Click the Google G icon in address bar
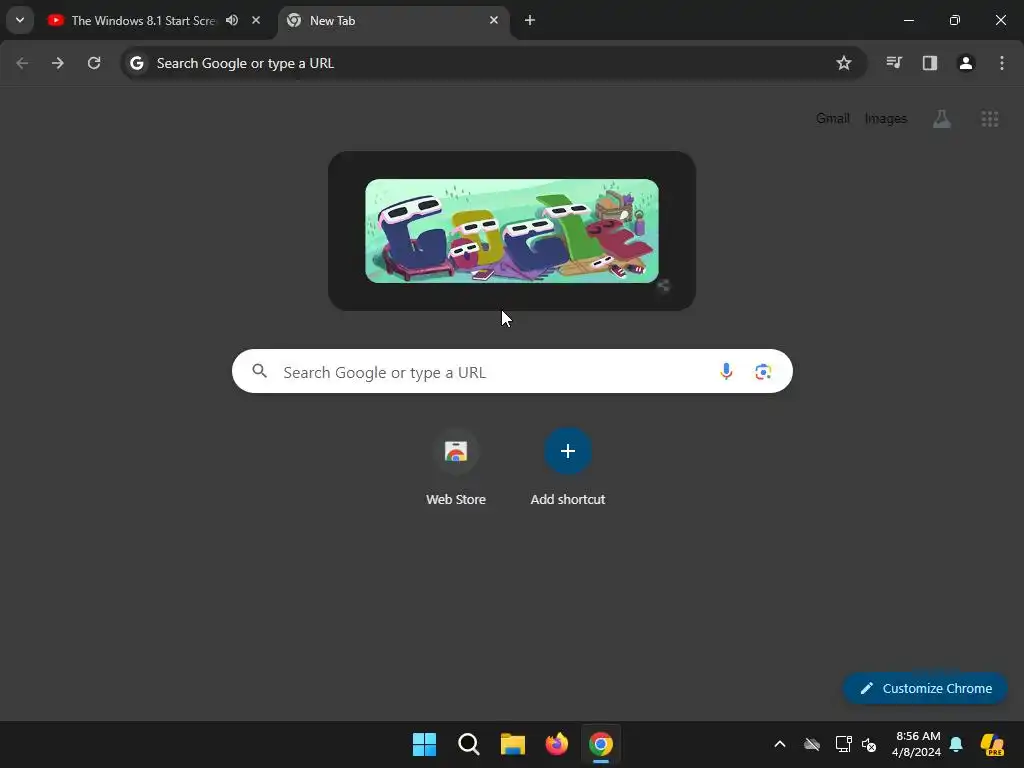This screenshot has width=1024, height=768. [x=136, y=63]
